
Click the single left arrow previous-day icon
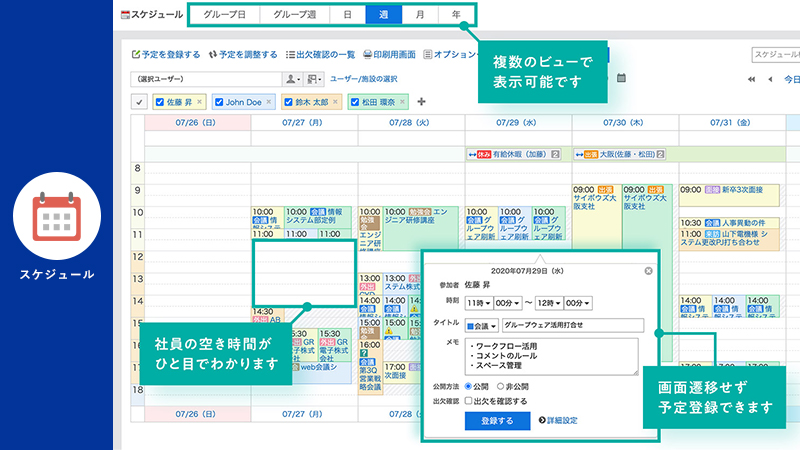pyautogui.click(x=769, y=79)
